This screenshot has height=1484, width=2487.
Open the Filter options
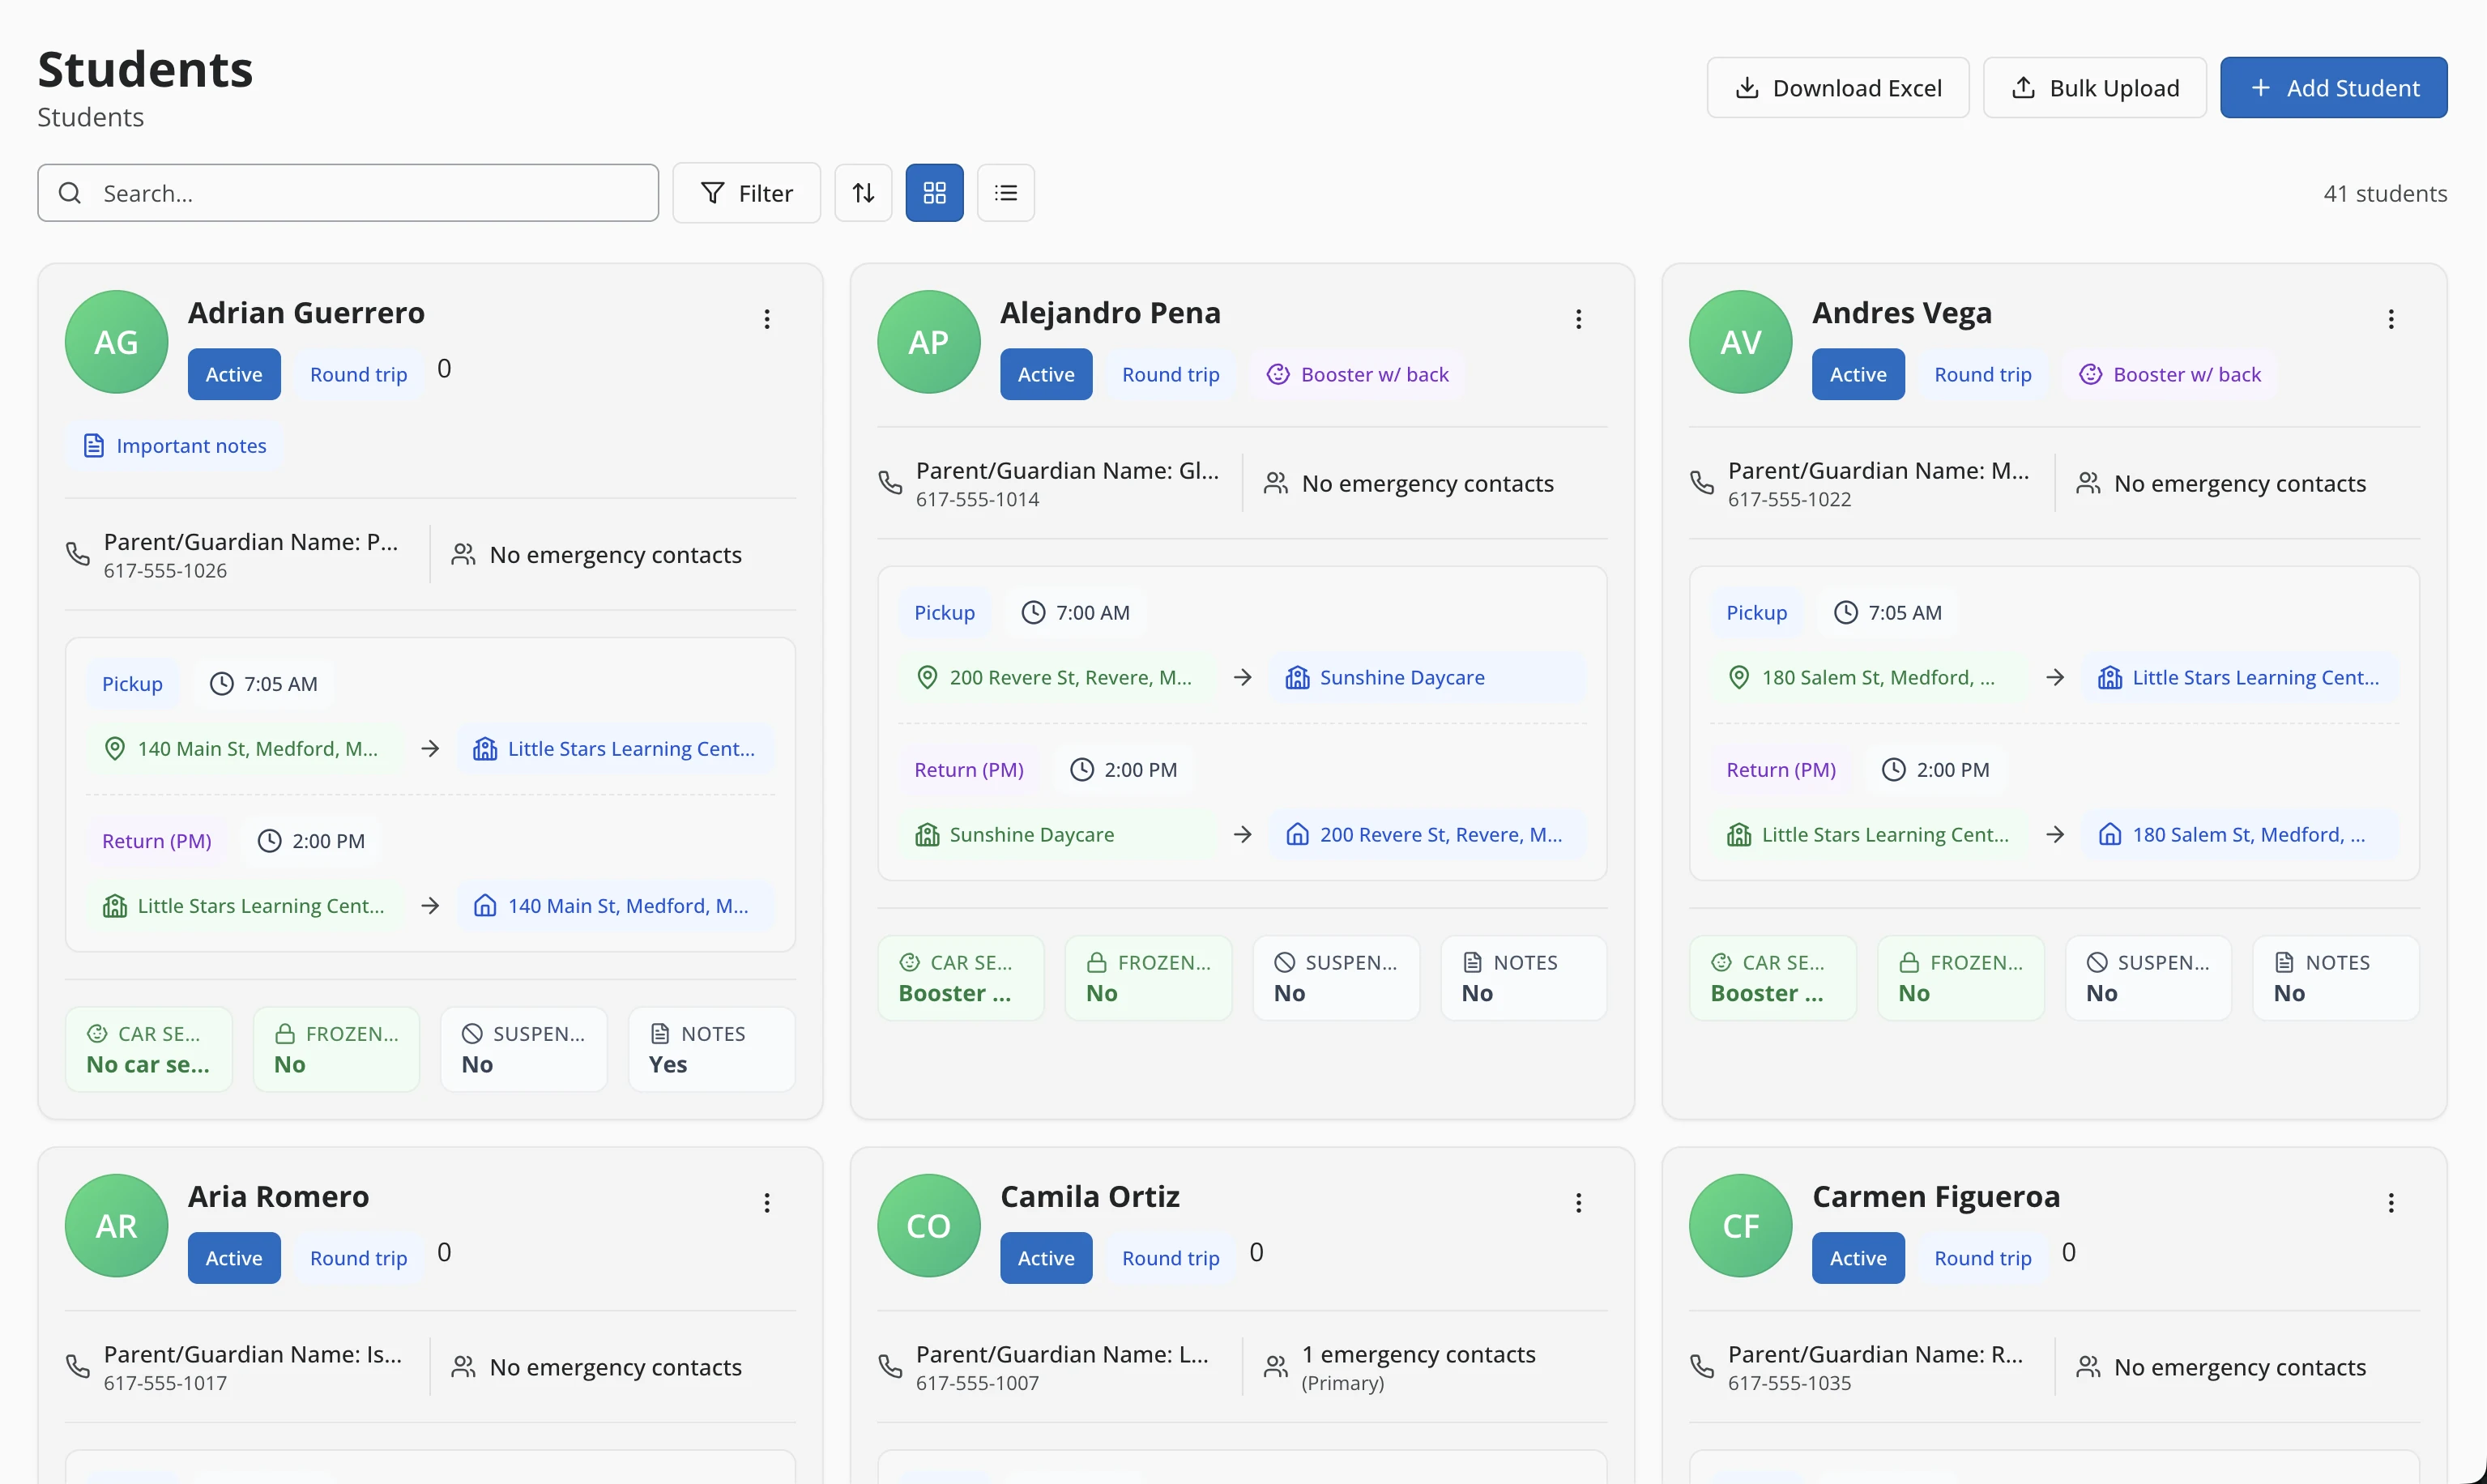[746, 193]
